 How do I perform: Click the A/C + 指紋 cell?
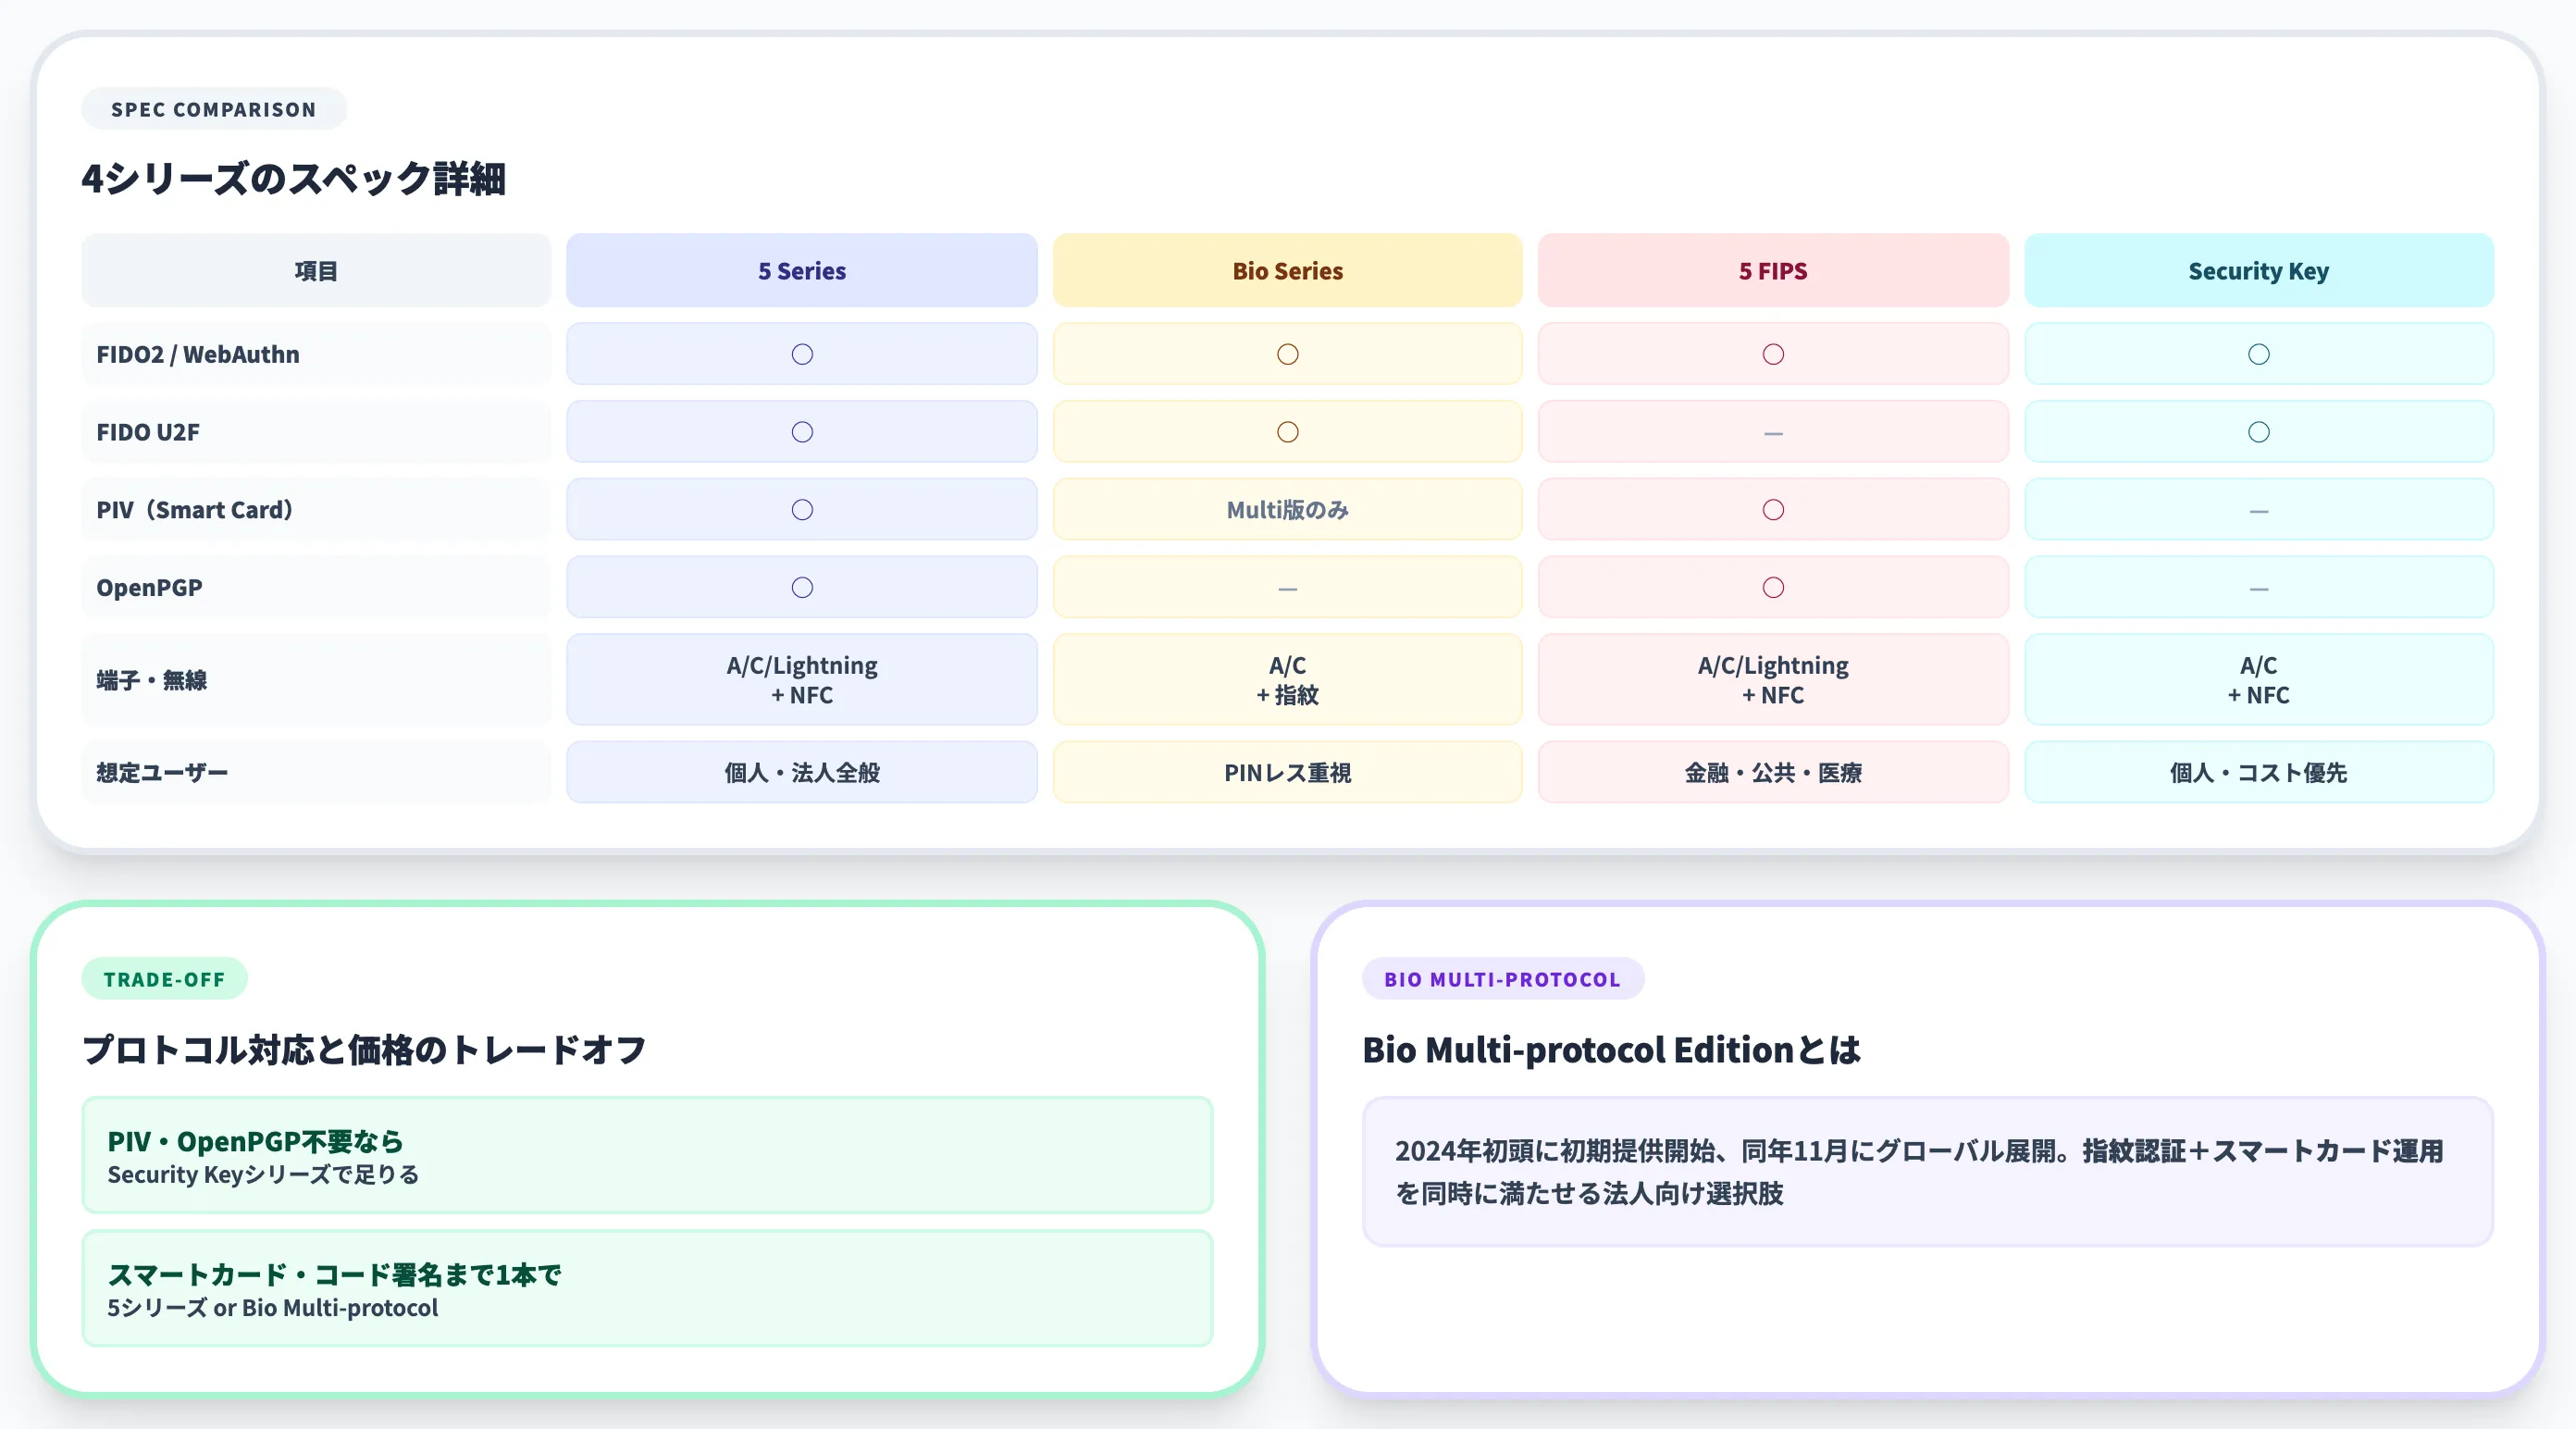(1287, 680)
